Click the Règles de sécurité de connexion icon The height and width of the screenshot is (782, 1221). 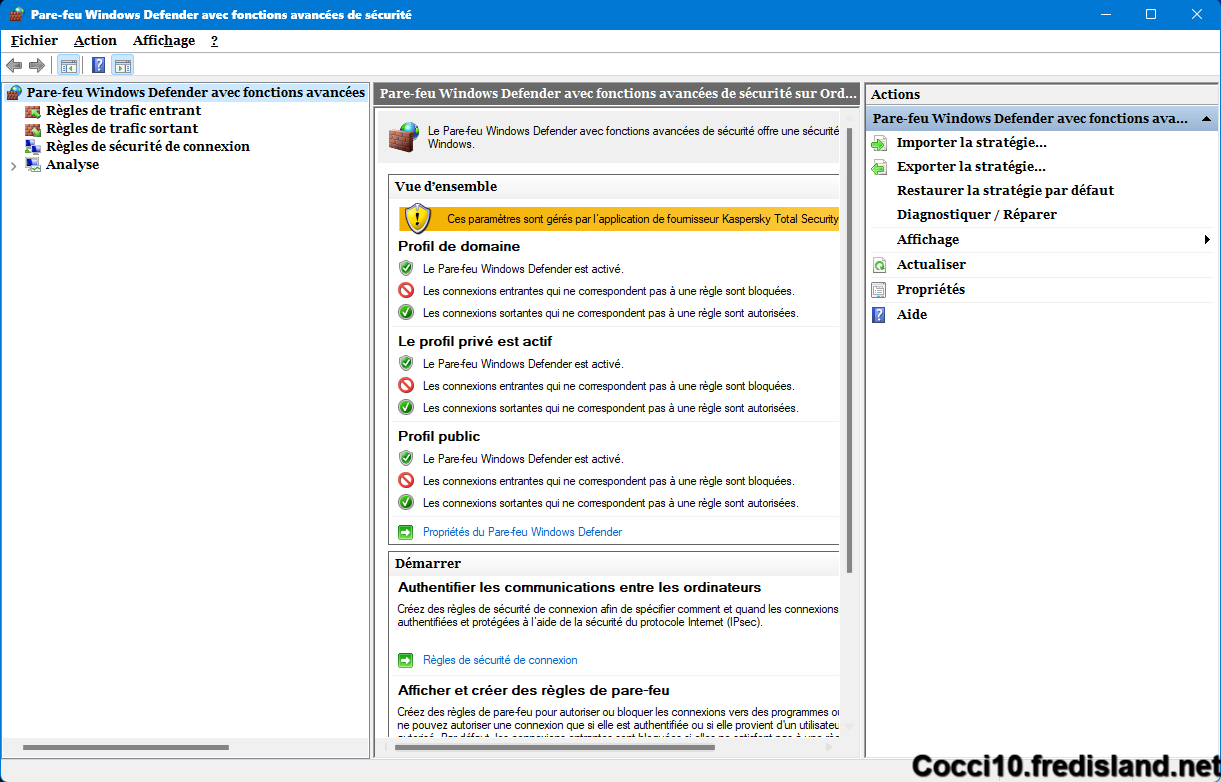click(x=33, y=147)
